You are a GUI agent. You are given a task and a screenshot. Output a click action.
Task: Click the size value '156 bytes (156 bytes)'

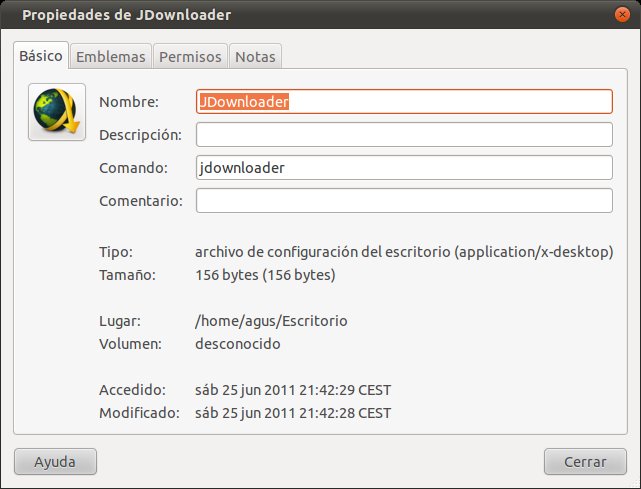coord(265,275)
